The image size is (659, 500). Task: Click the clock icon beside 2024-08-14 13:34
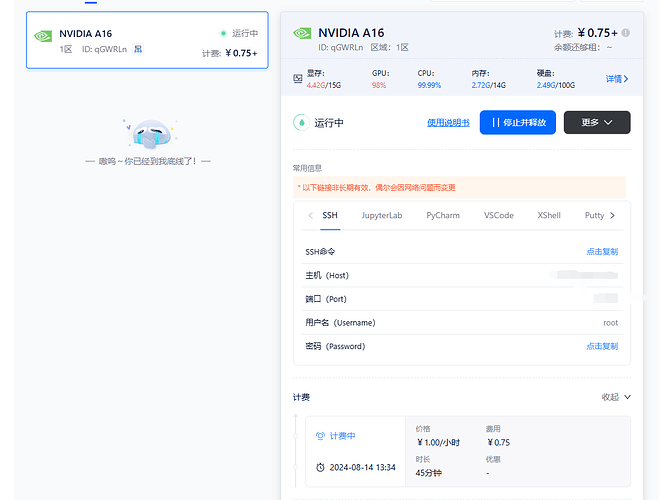[320, 467]
